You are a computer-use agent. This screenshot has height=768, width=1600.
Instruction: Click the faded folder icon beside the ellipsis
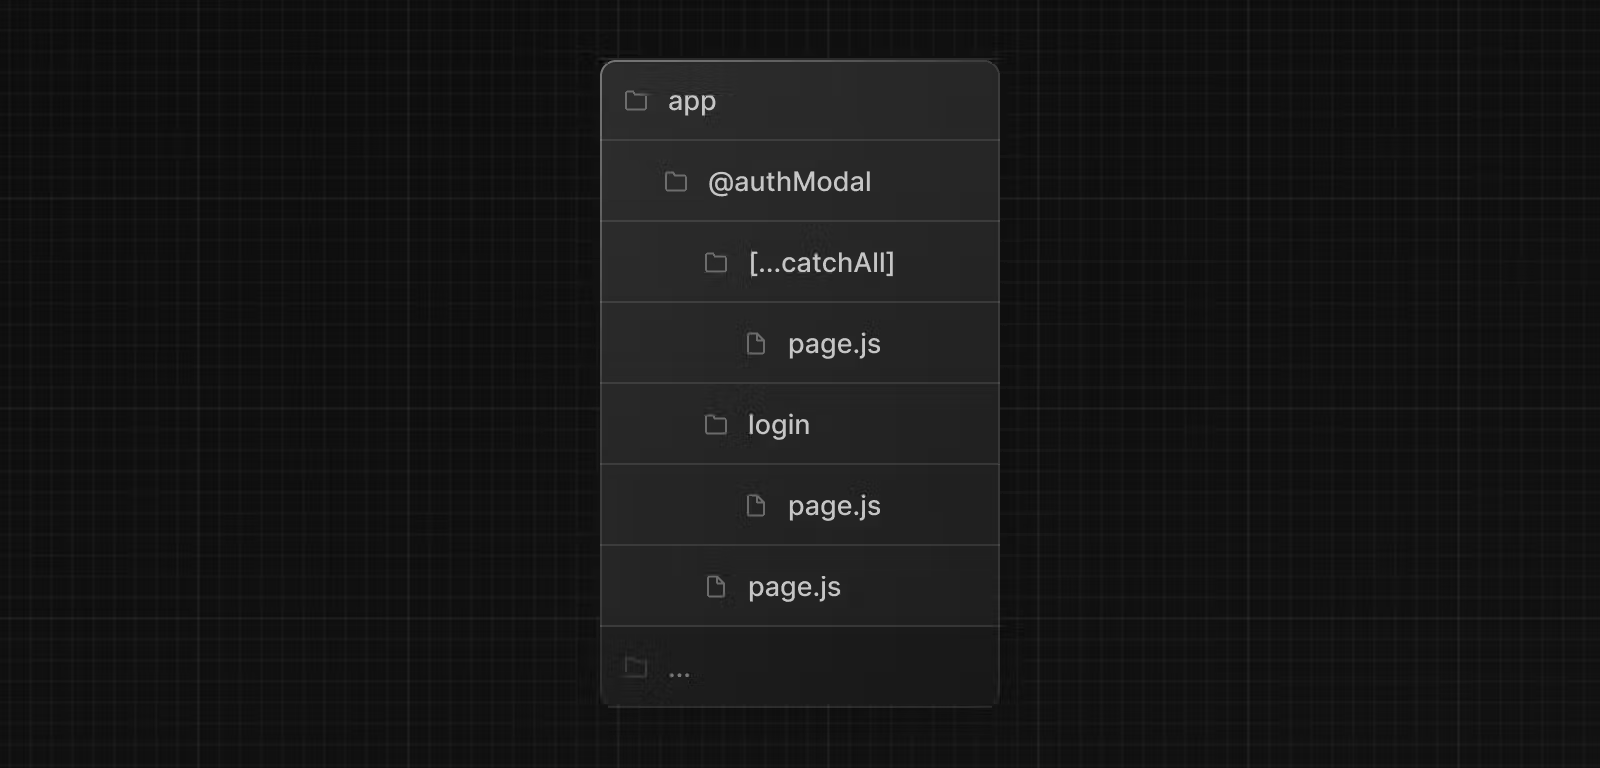tap(636, 666)
